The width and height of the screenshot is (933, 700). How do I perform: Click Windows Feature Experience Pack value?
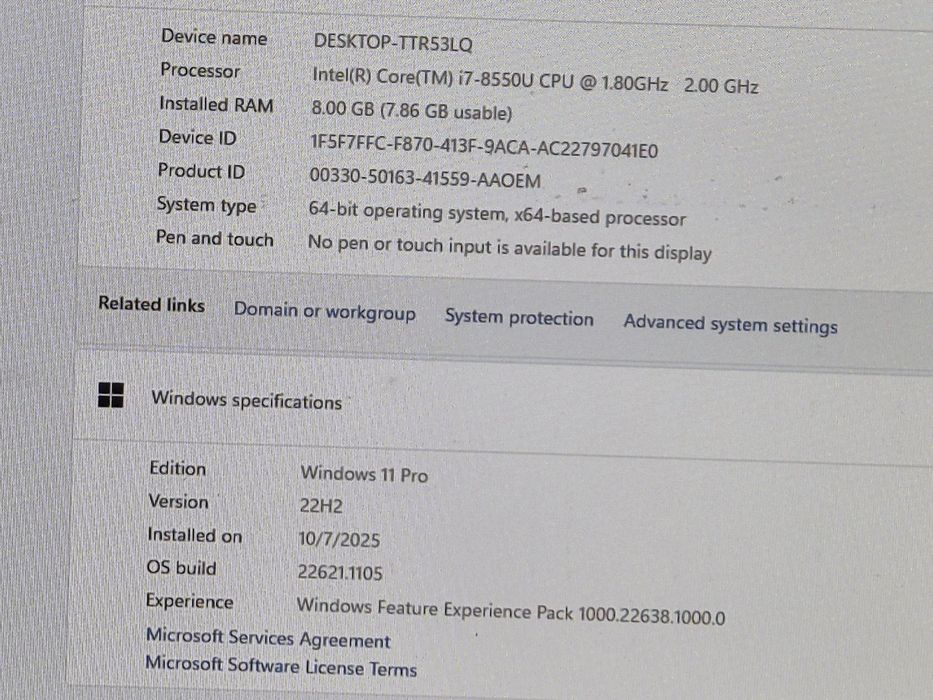coord(511,611)
